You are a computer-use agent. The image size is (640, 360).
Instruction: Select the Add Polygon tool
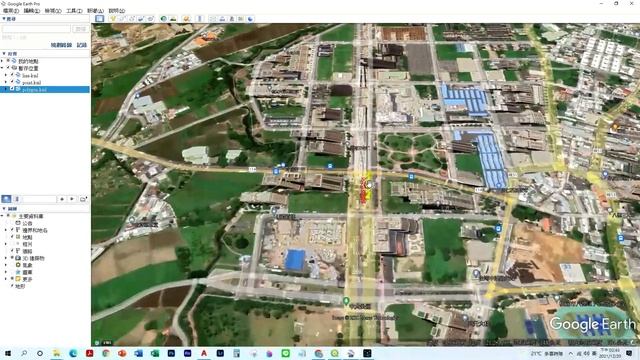122,19
